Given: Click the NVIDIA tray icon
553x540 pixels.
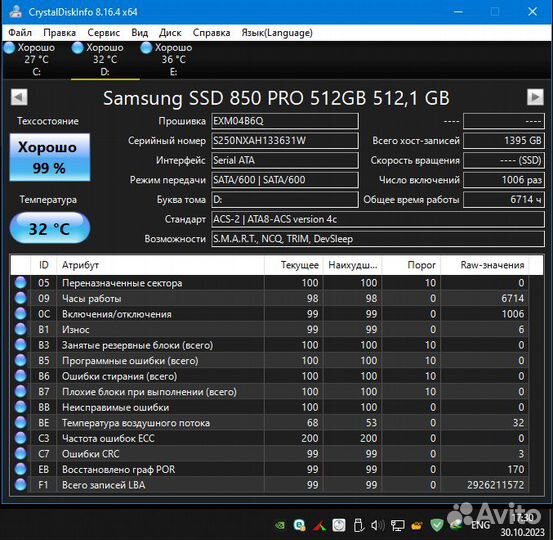Looking at the screenshot, I should (280, 525).
